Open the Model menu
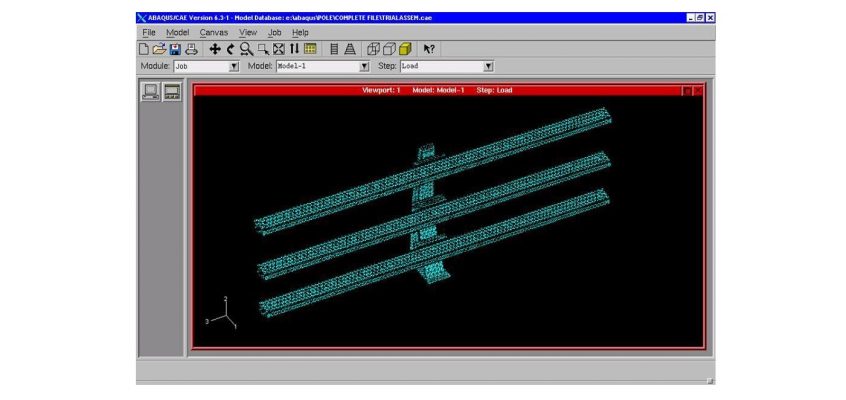 pos(178,32)
